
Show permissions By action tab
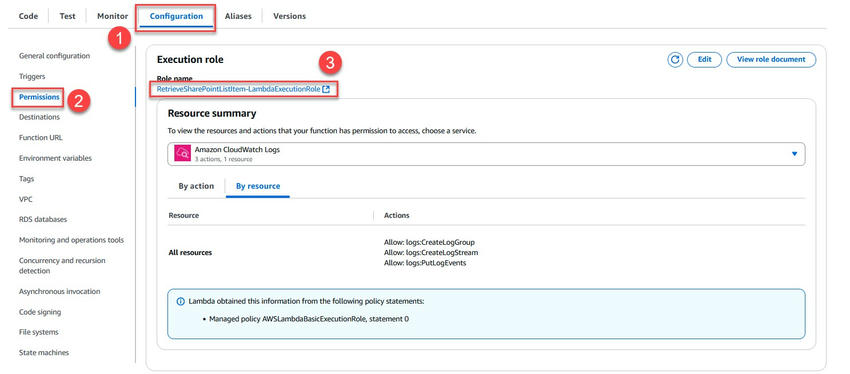click(x=196, y=186)
